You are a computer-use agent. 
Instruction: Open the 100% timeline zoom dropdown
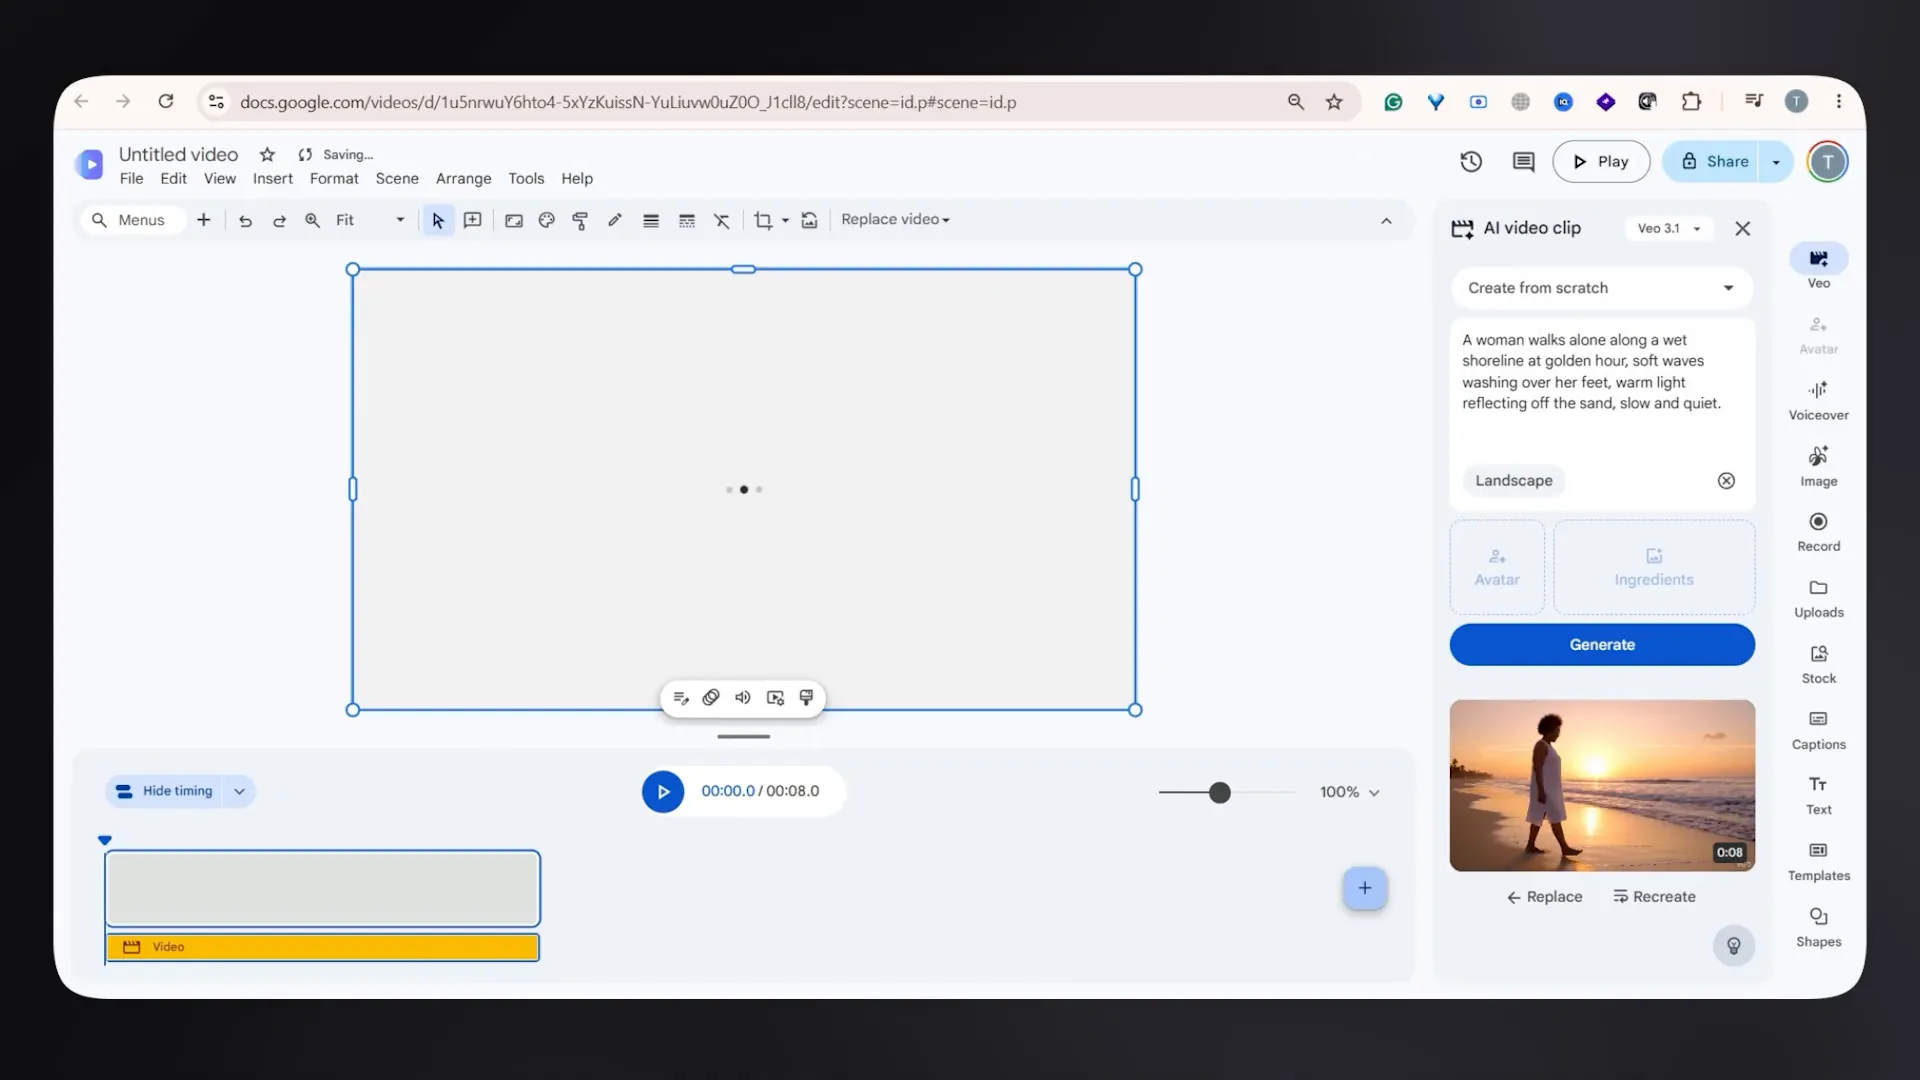pos(1349,792)
